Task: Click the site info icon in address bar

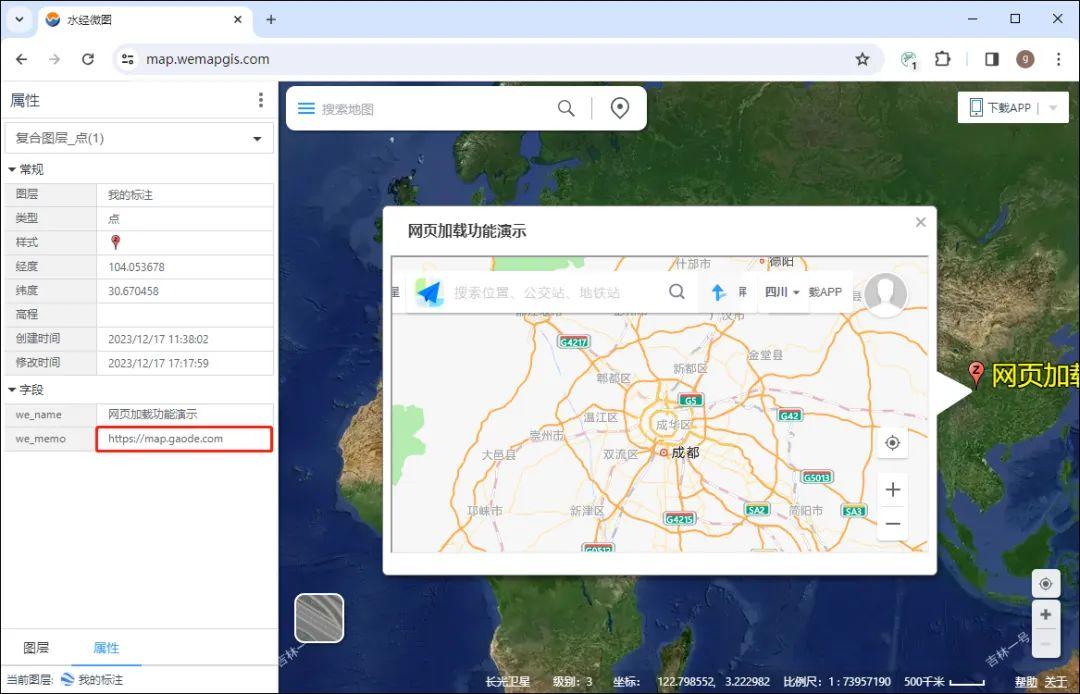Action: (128, 59)
